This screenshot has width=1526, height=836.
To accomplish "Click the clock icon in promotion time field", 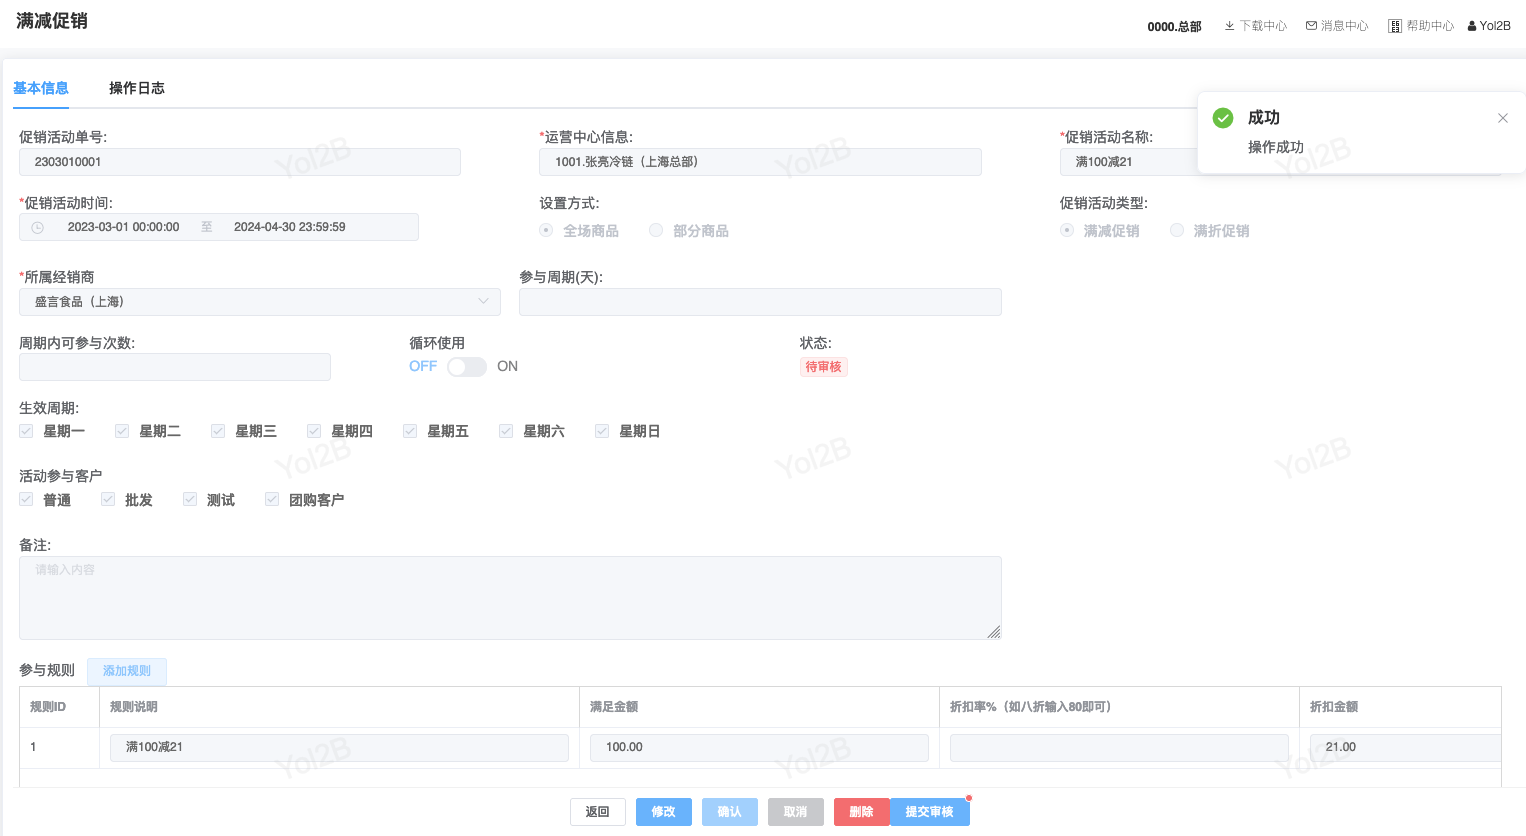I will click(x=38, y=228).
